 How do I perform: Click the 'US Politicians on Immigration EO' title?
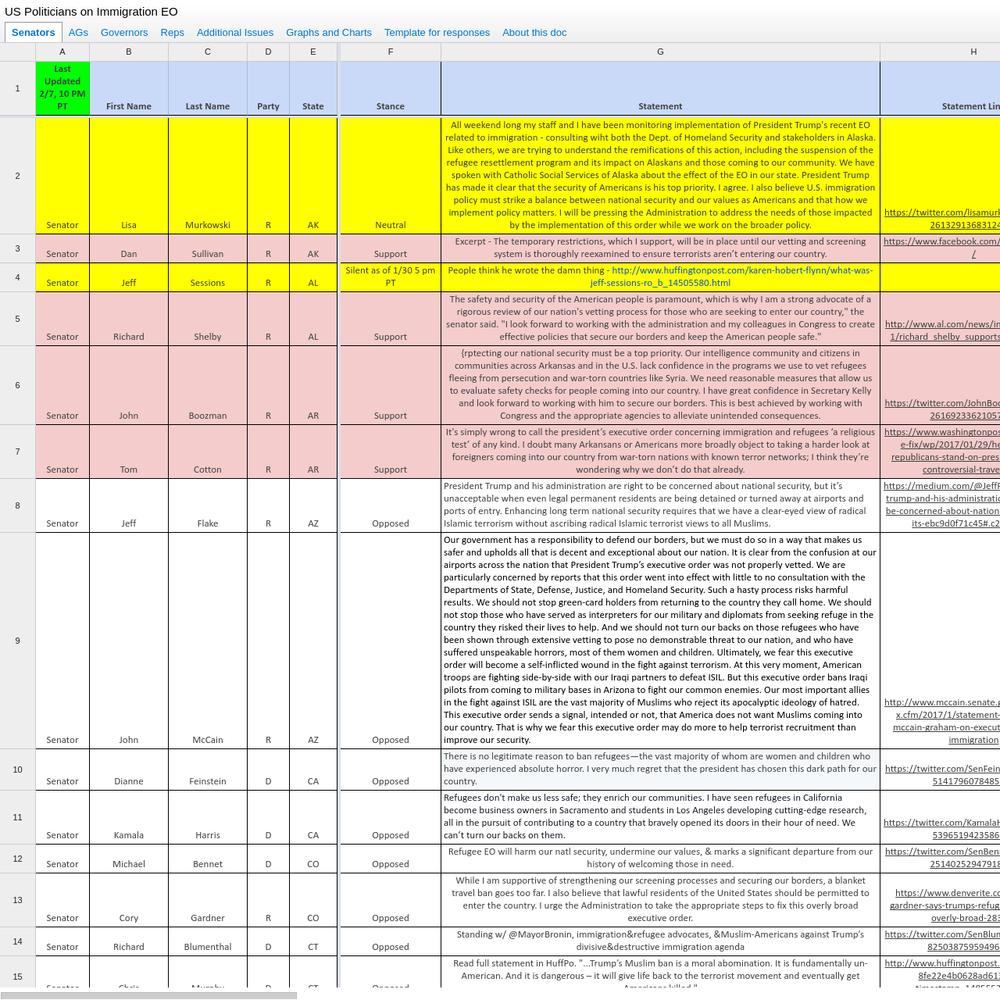tap(91, 11)
